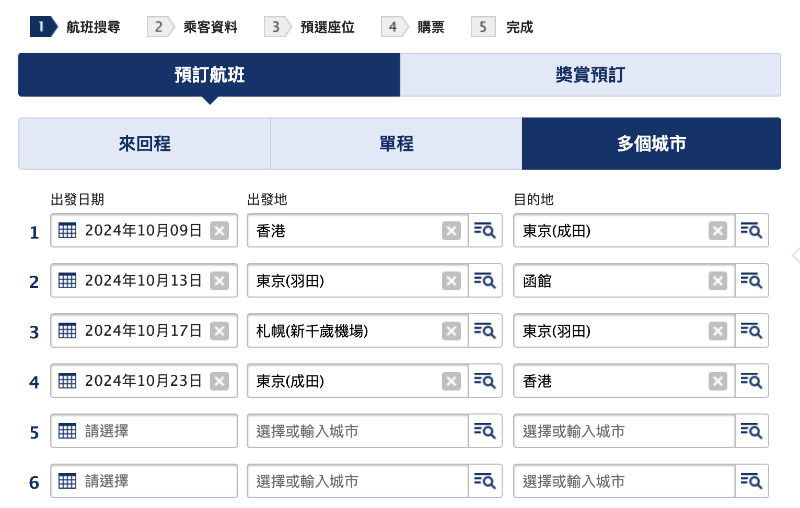This screenshot has width=800, height=508.
Task: Select the 多個城市 trip type tab
Action: [x=651, y=144]
